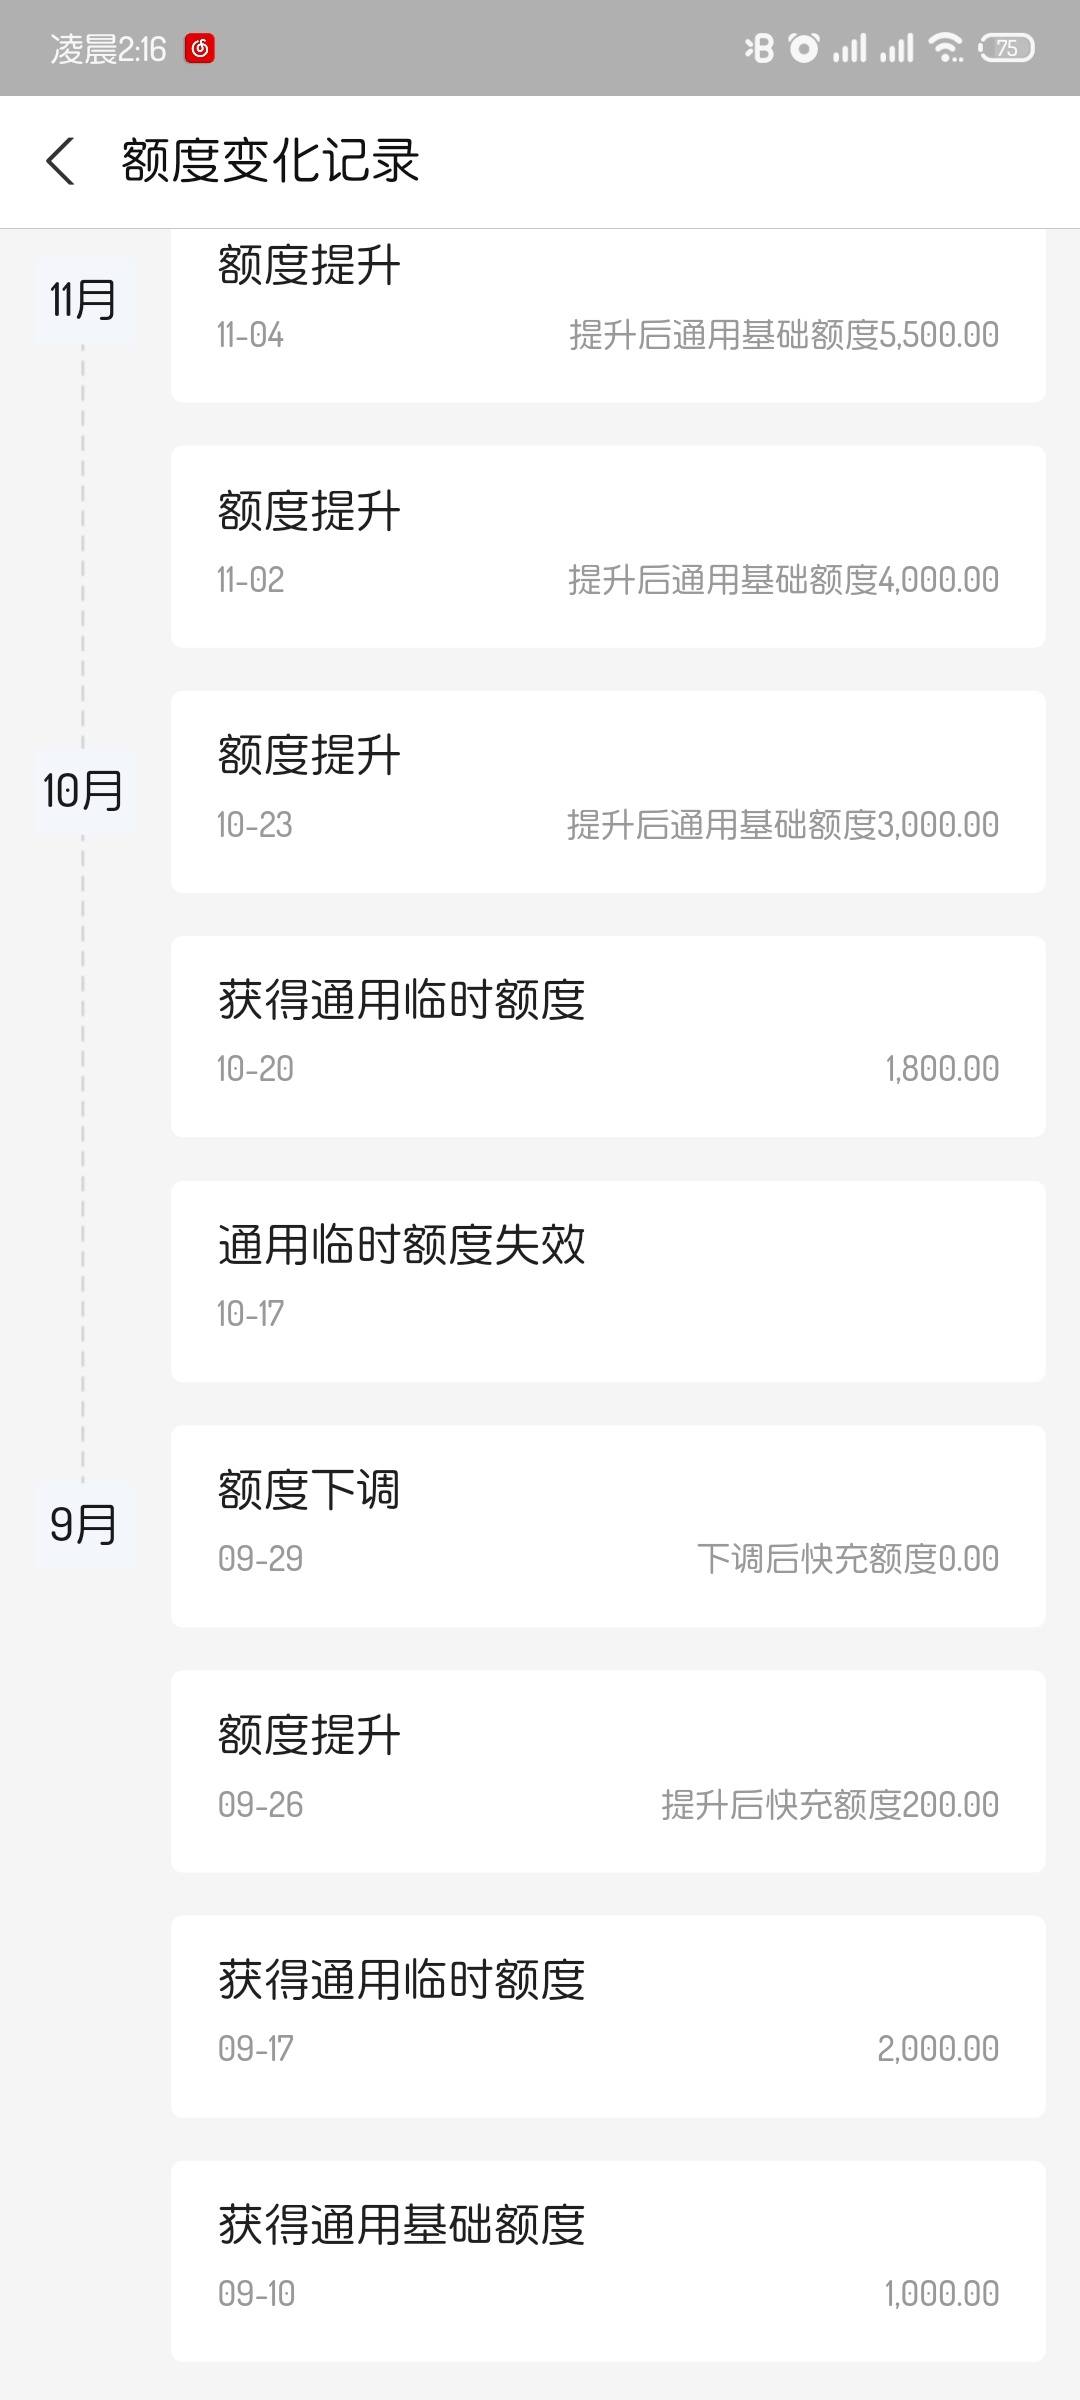Tap the Bluetooth status icon
The image size is (1080, 2400).
[759, 47]
